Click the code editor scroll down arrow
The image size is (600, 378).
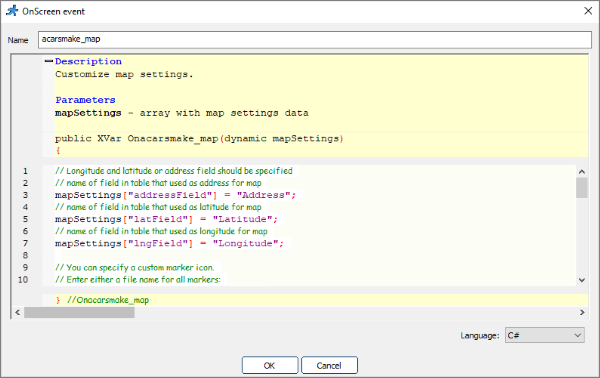coord(582,280)
